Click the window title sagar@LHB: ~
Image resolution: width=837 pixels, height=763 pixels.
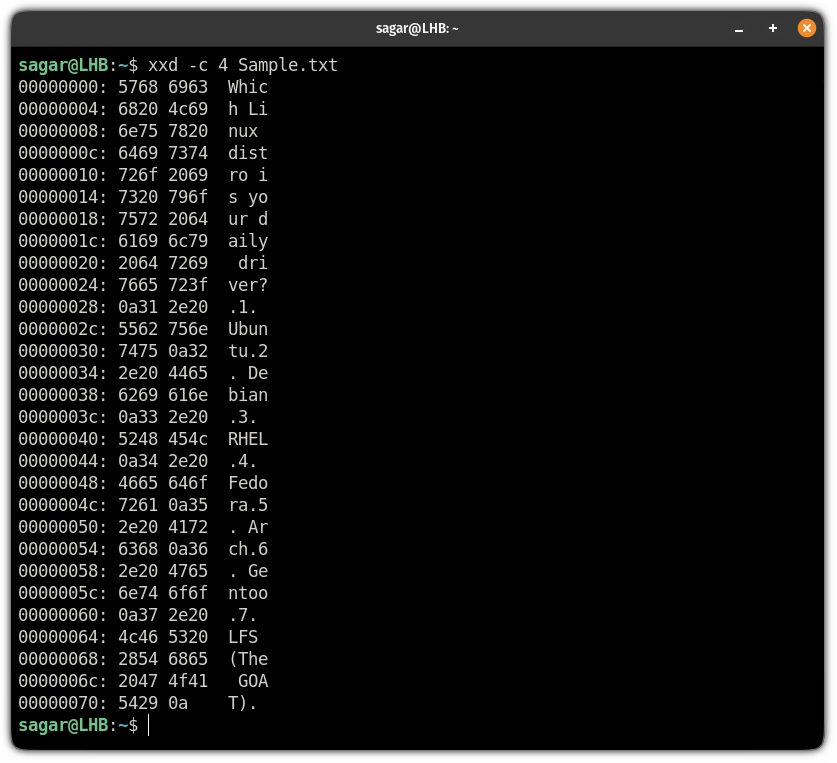(418, 29)
